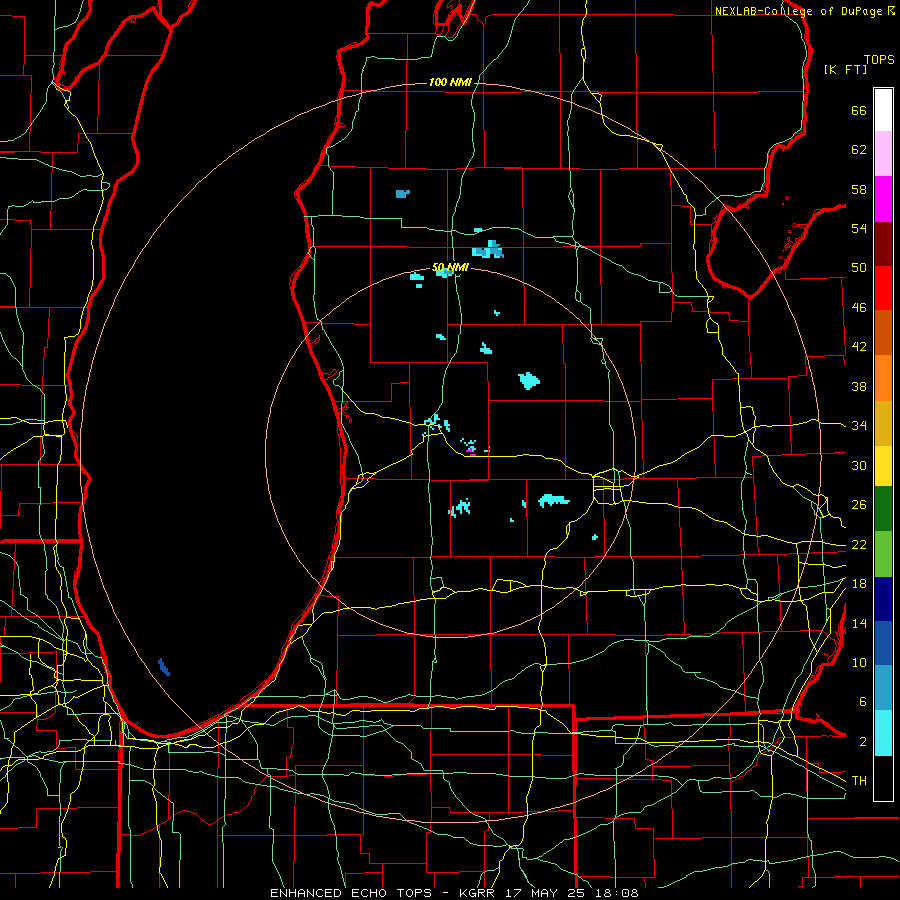Click legend value label 58

point(859,189)
